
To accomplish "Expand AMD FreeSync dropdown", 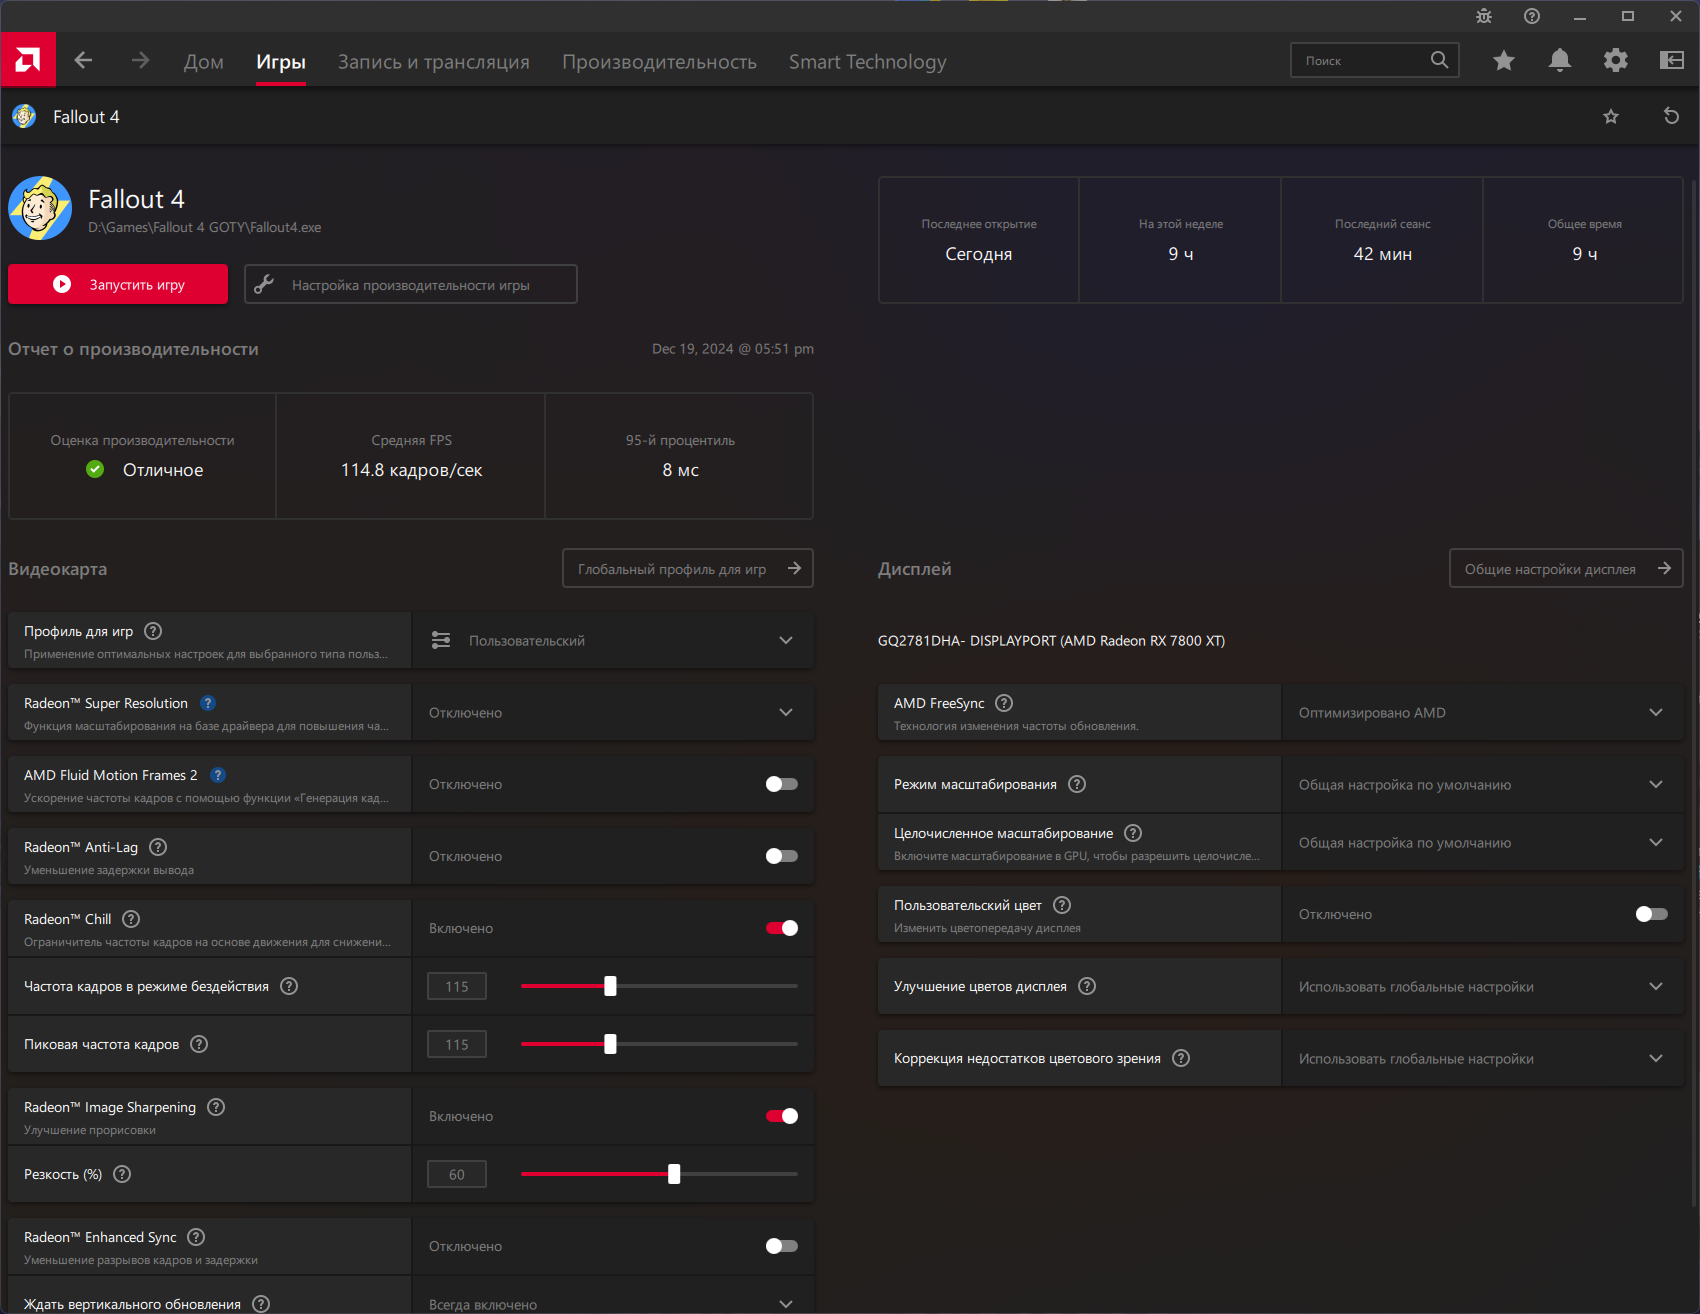I will coord(1482,712).
